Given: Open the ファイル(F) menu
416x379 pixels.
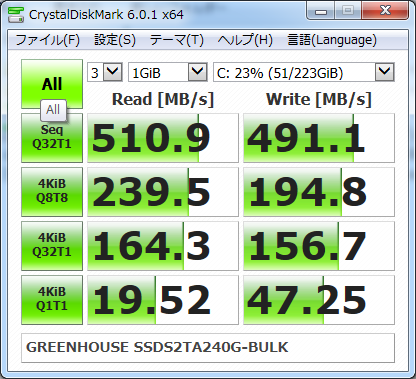Looking at the screenshot, I should 48,40.
